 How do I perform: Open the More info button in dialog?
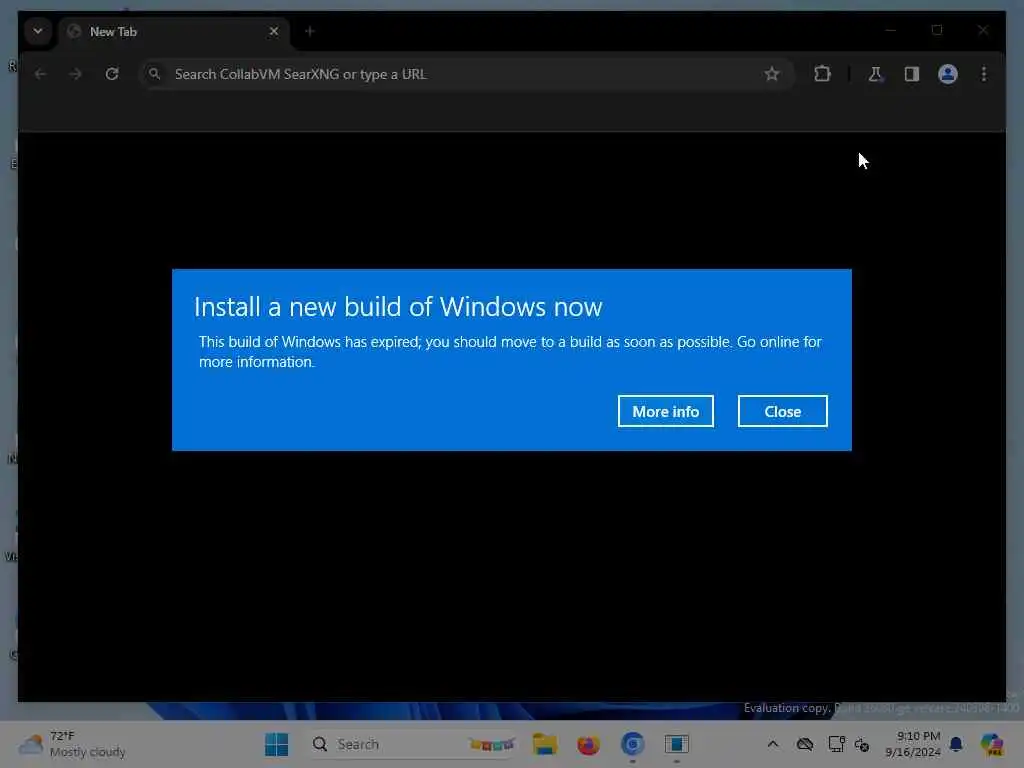[x=665, y=411]
